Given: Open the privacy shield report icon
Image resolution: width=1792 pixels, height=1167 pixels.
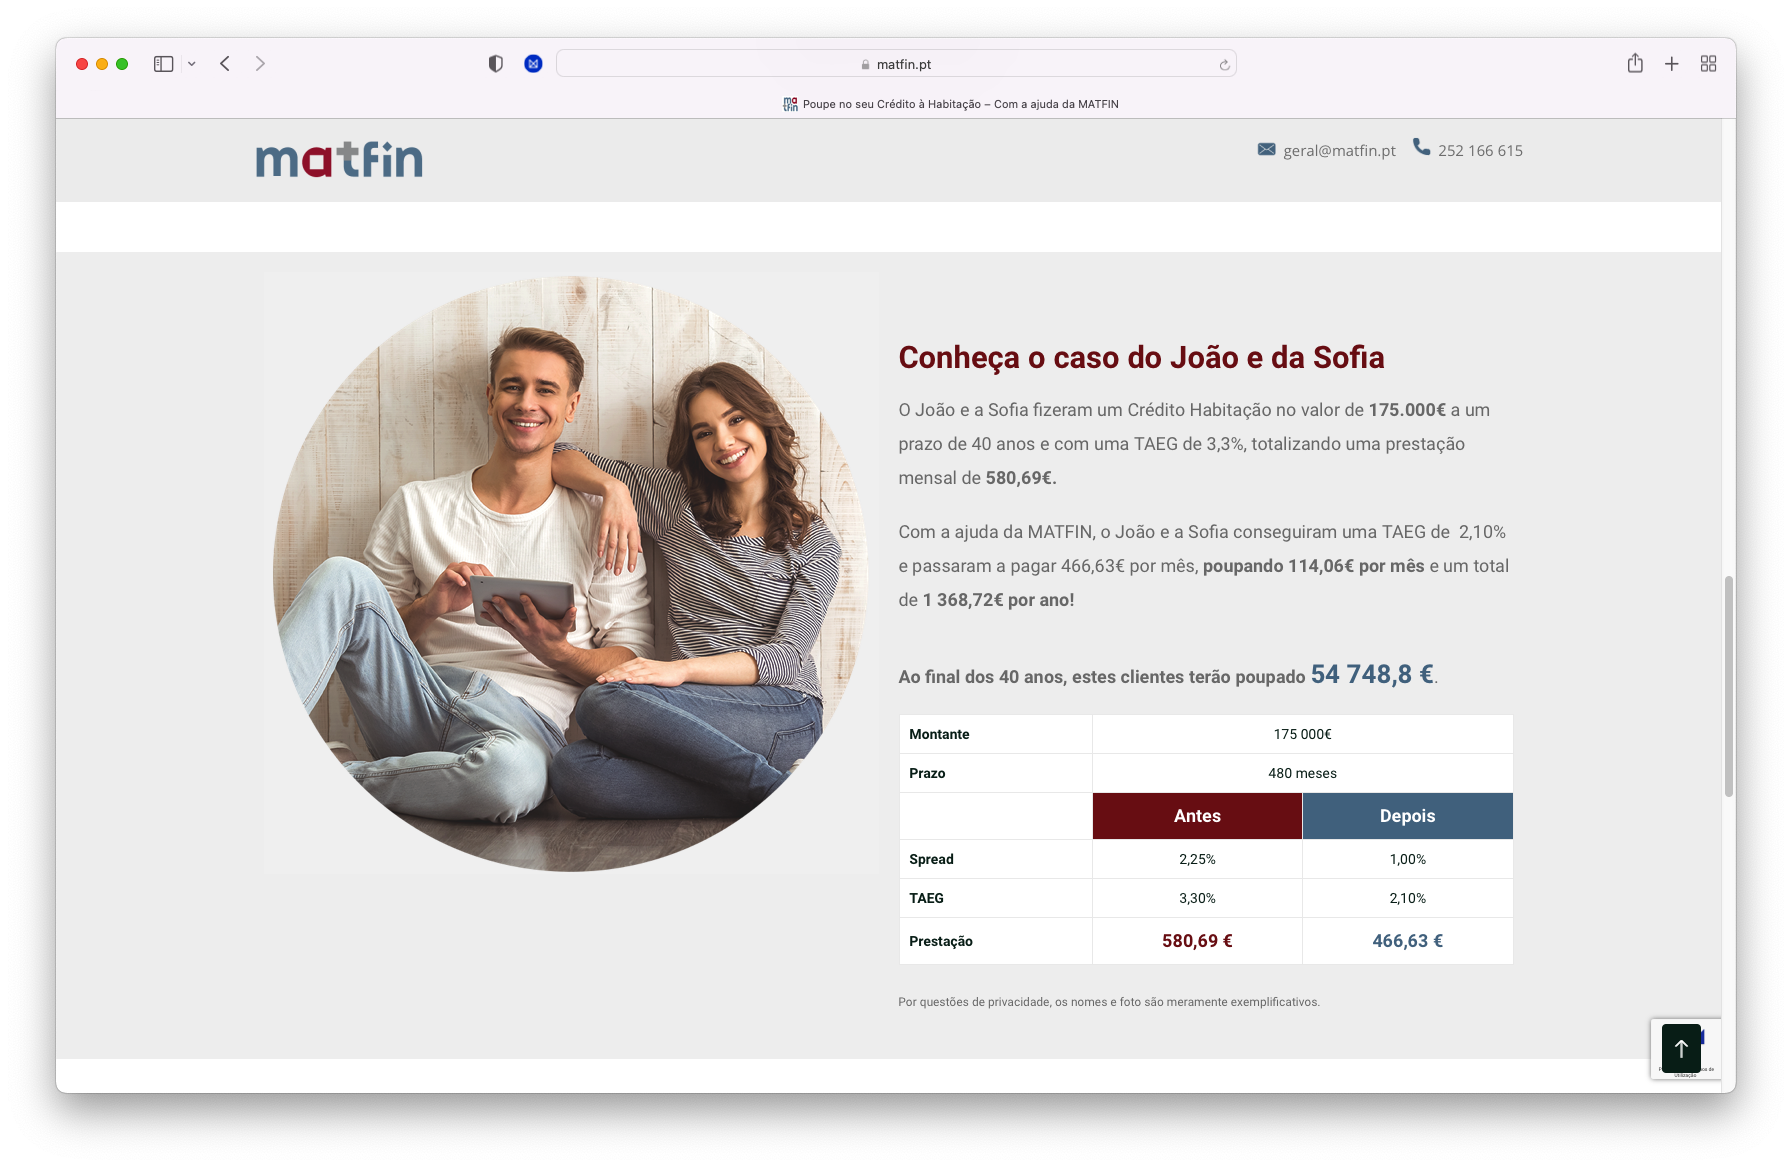Looking at the screenshot, I should point(495,64).
